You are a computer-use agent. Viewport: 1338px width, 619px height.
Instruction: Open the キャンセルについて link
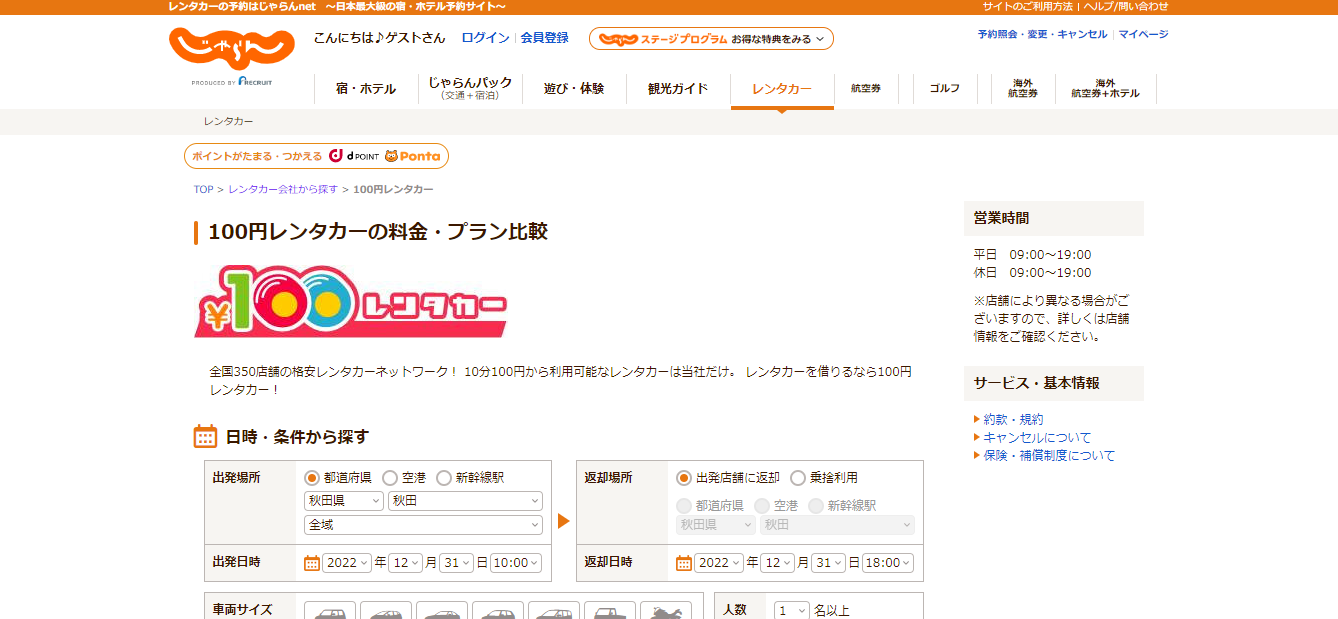pyautogui.click(x=1037, y=438)
